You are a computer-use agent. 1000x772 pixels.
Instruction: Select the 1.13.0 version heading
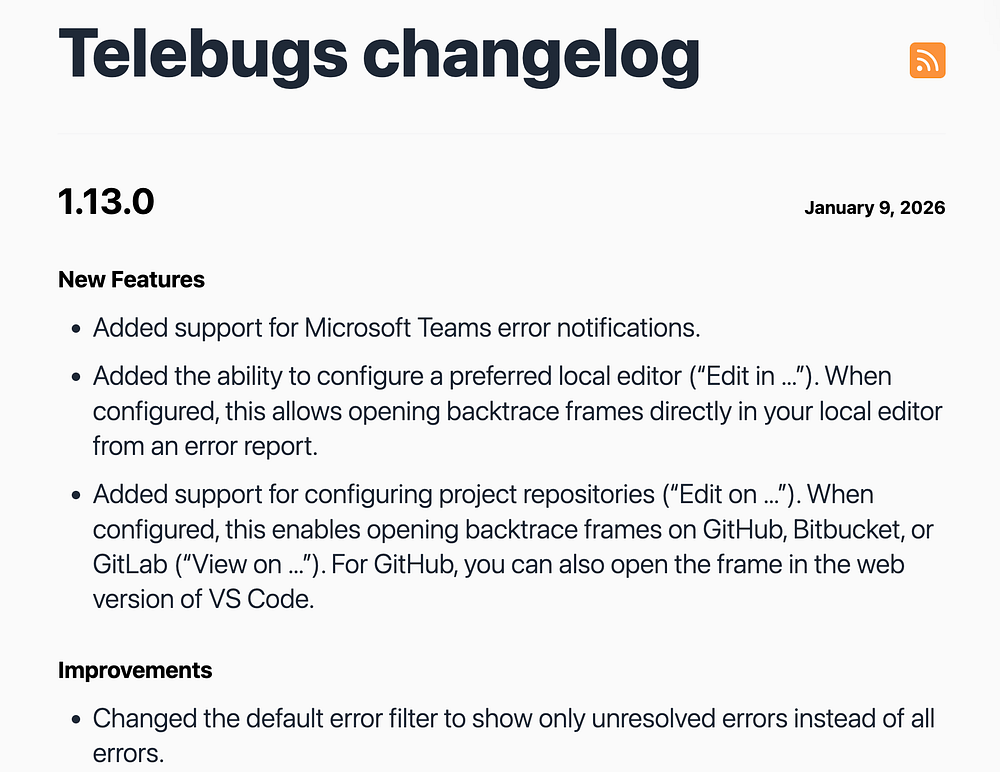pos(106,202)
